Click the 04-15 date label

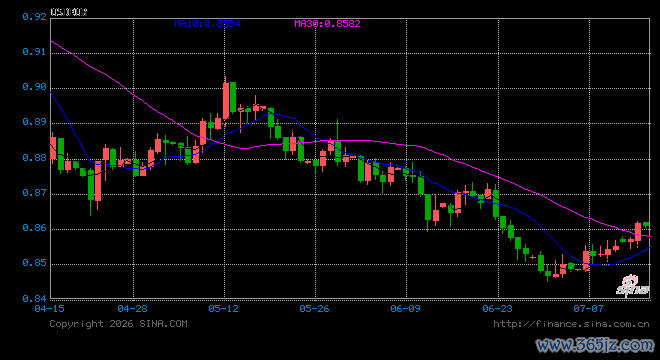pyautogui.click(x=50, y=309)
